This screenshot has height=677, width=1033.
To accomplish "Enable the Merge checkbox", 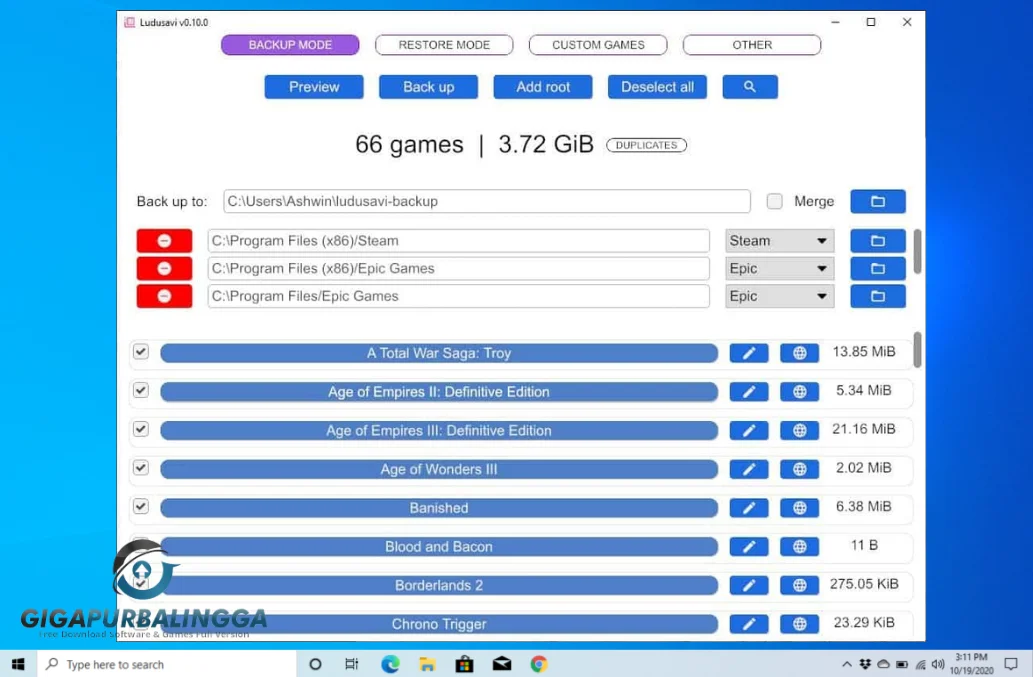I will click(775, 202).
